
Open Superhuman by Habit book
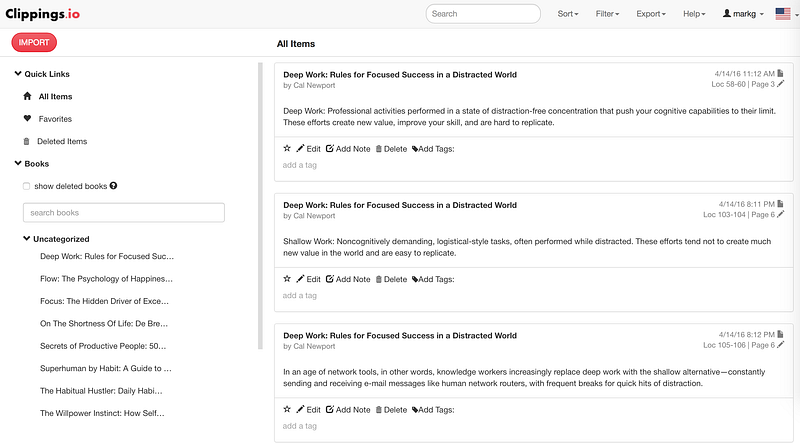click(106, 368)
